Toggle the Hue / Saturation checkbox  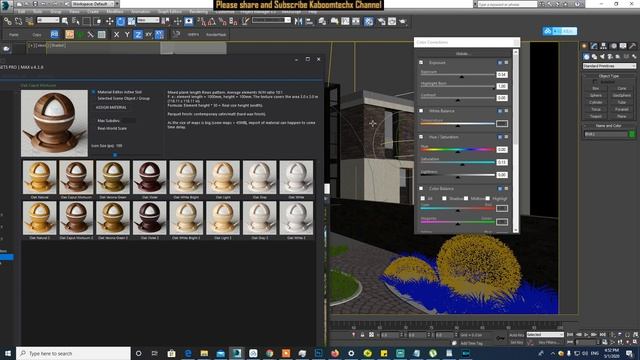(421, 137)
